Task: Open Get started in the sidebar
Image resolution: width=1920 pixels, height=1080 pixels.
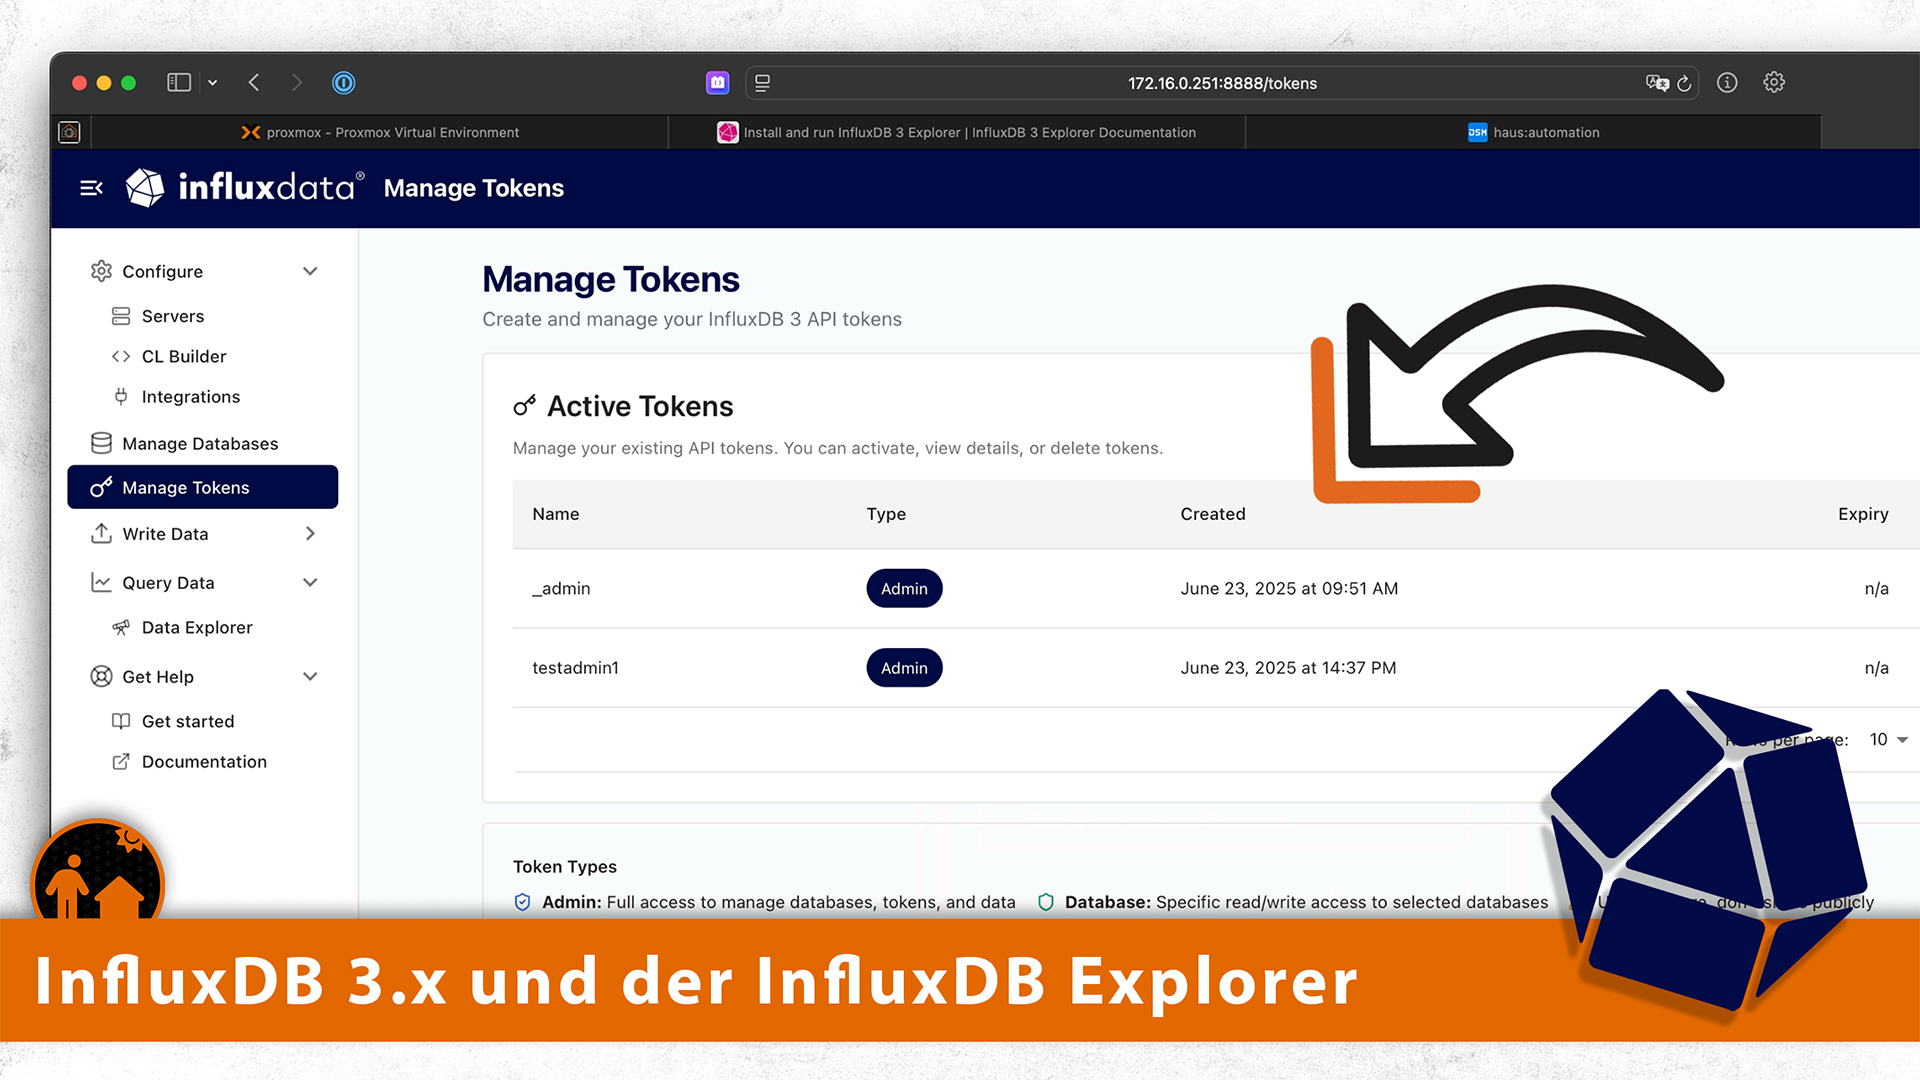Action: point(188,721)
